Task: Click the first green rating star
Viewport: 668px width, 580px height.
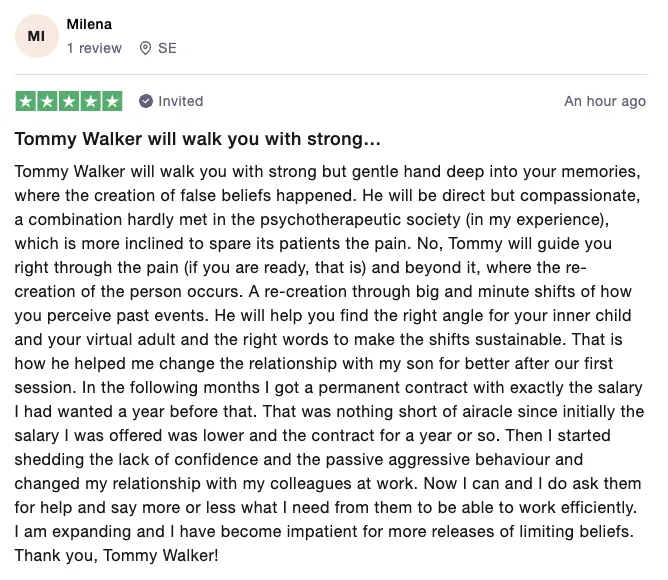Action: pyautogui.click(x=25, y=101)
